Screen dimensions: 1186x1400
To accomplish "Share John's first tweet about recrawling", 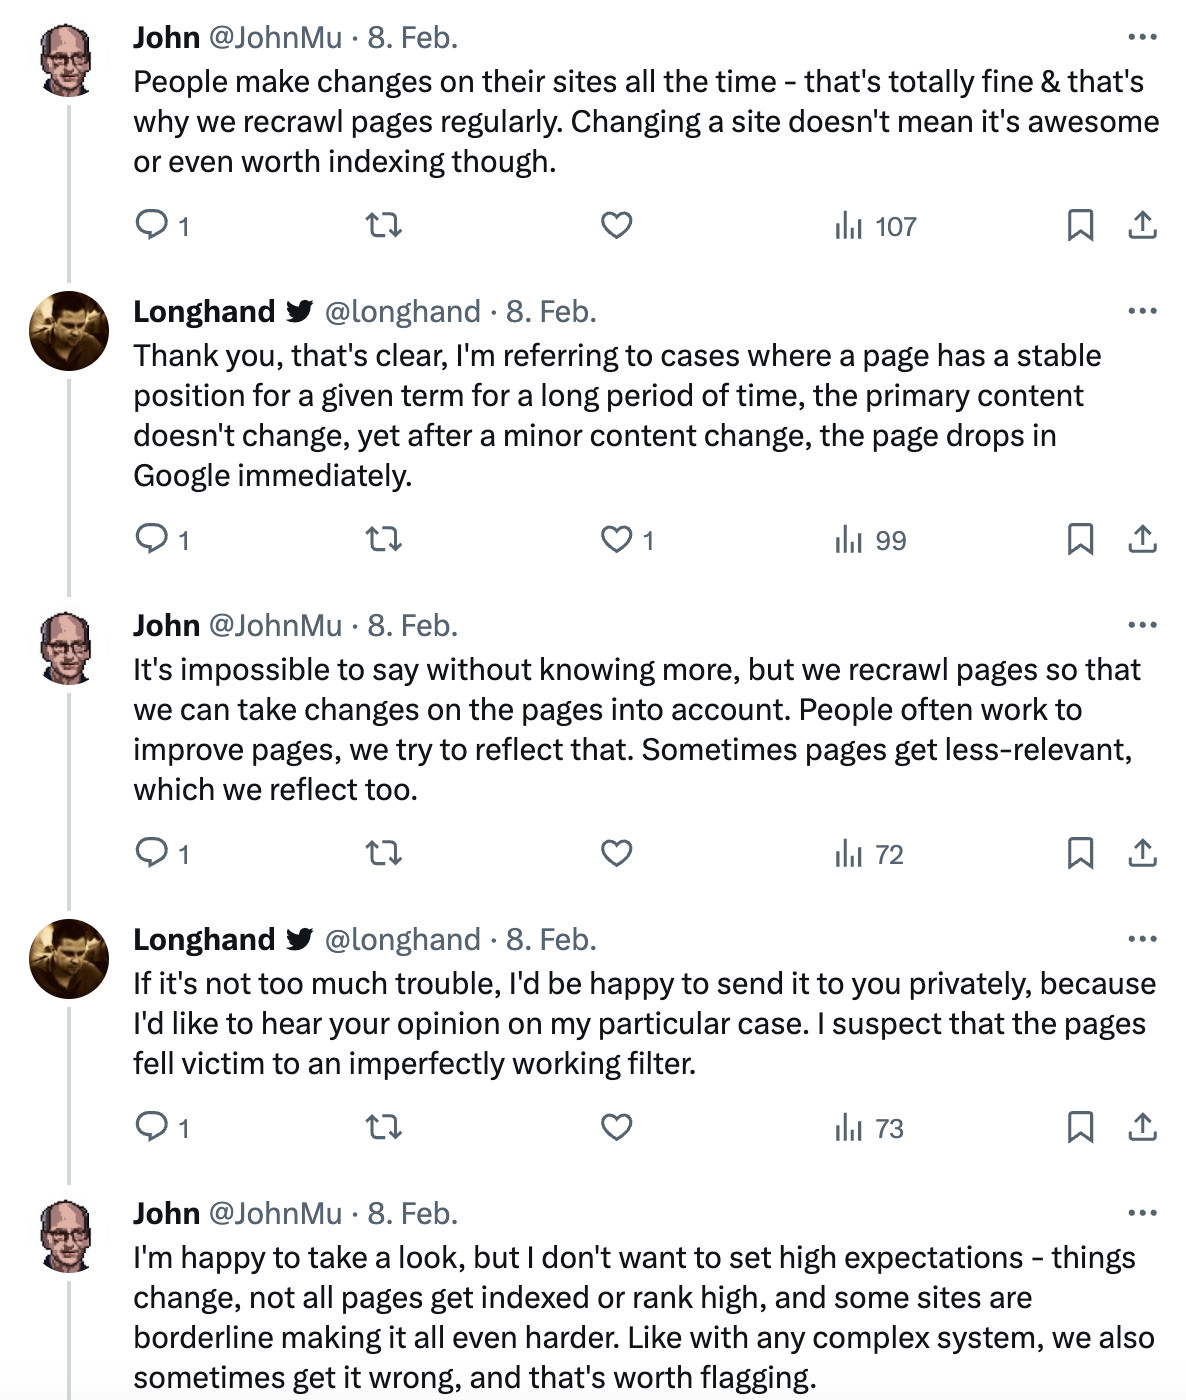I will [x=1142, y=225].
